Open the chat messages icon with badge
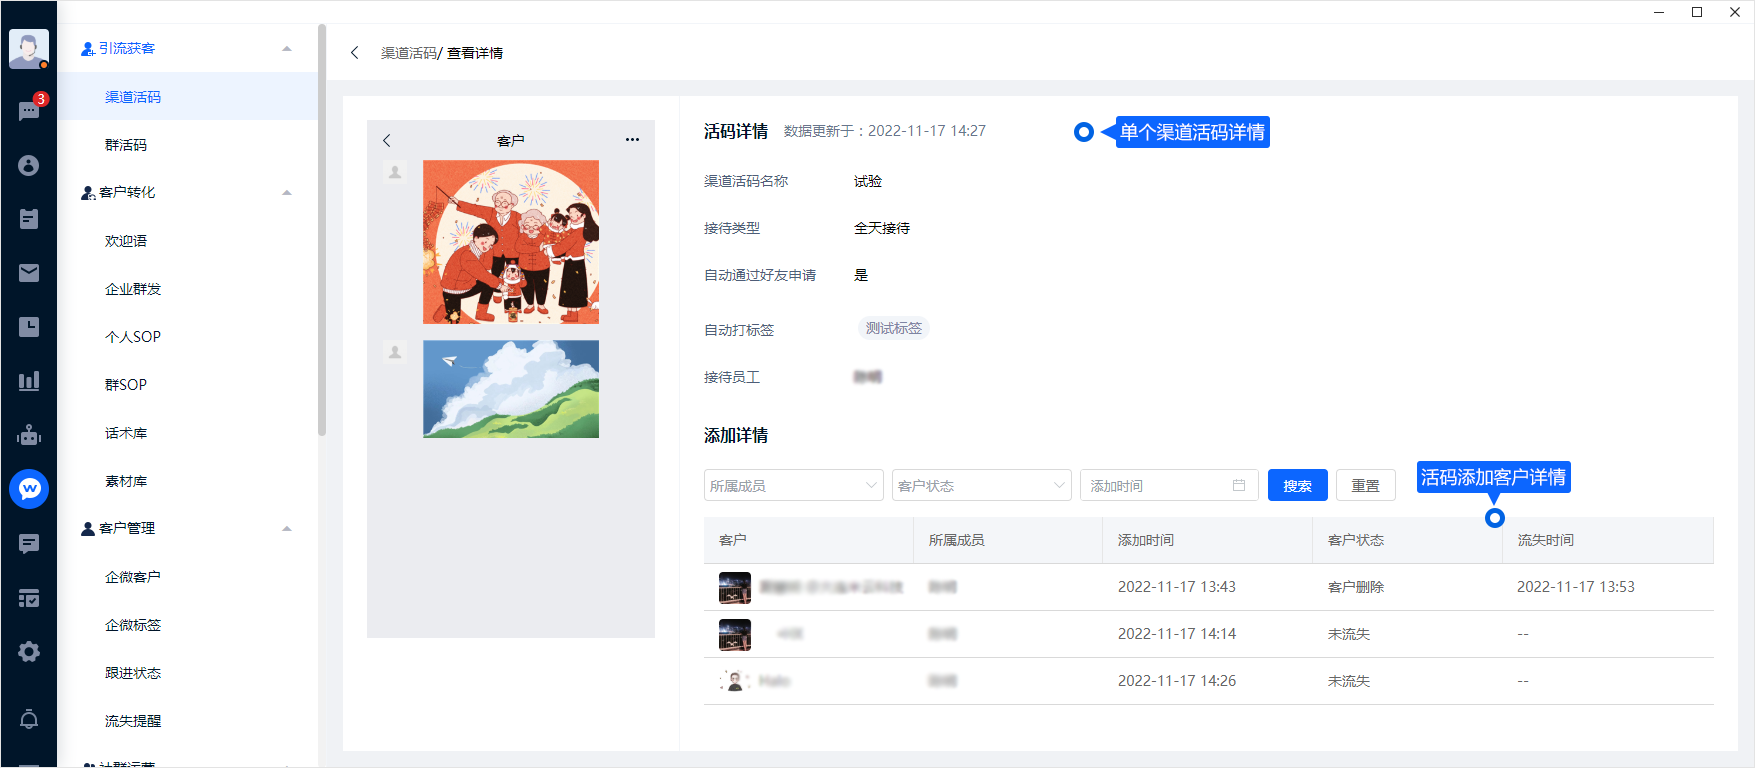This screenshot has width=1755, height=768. tap(29, 110)
